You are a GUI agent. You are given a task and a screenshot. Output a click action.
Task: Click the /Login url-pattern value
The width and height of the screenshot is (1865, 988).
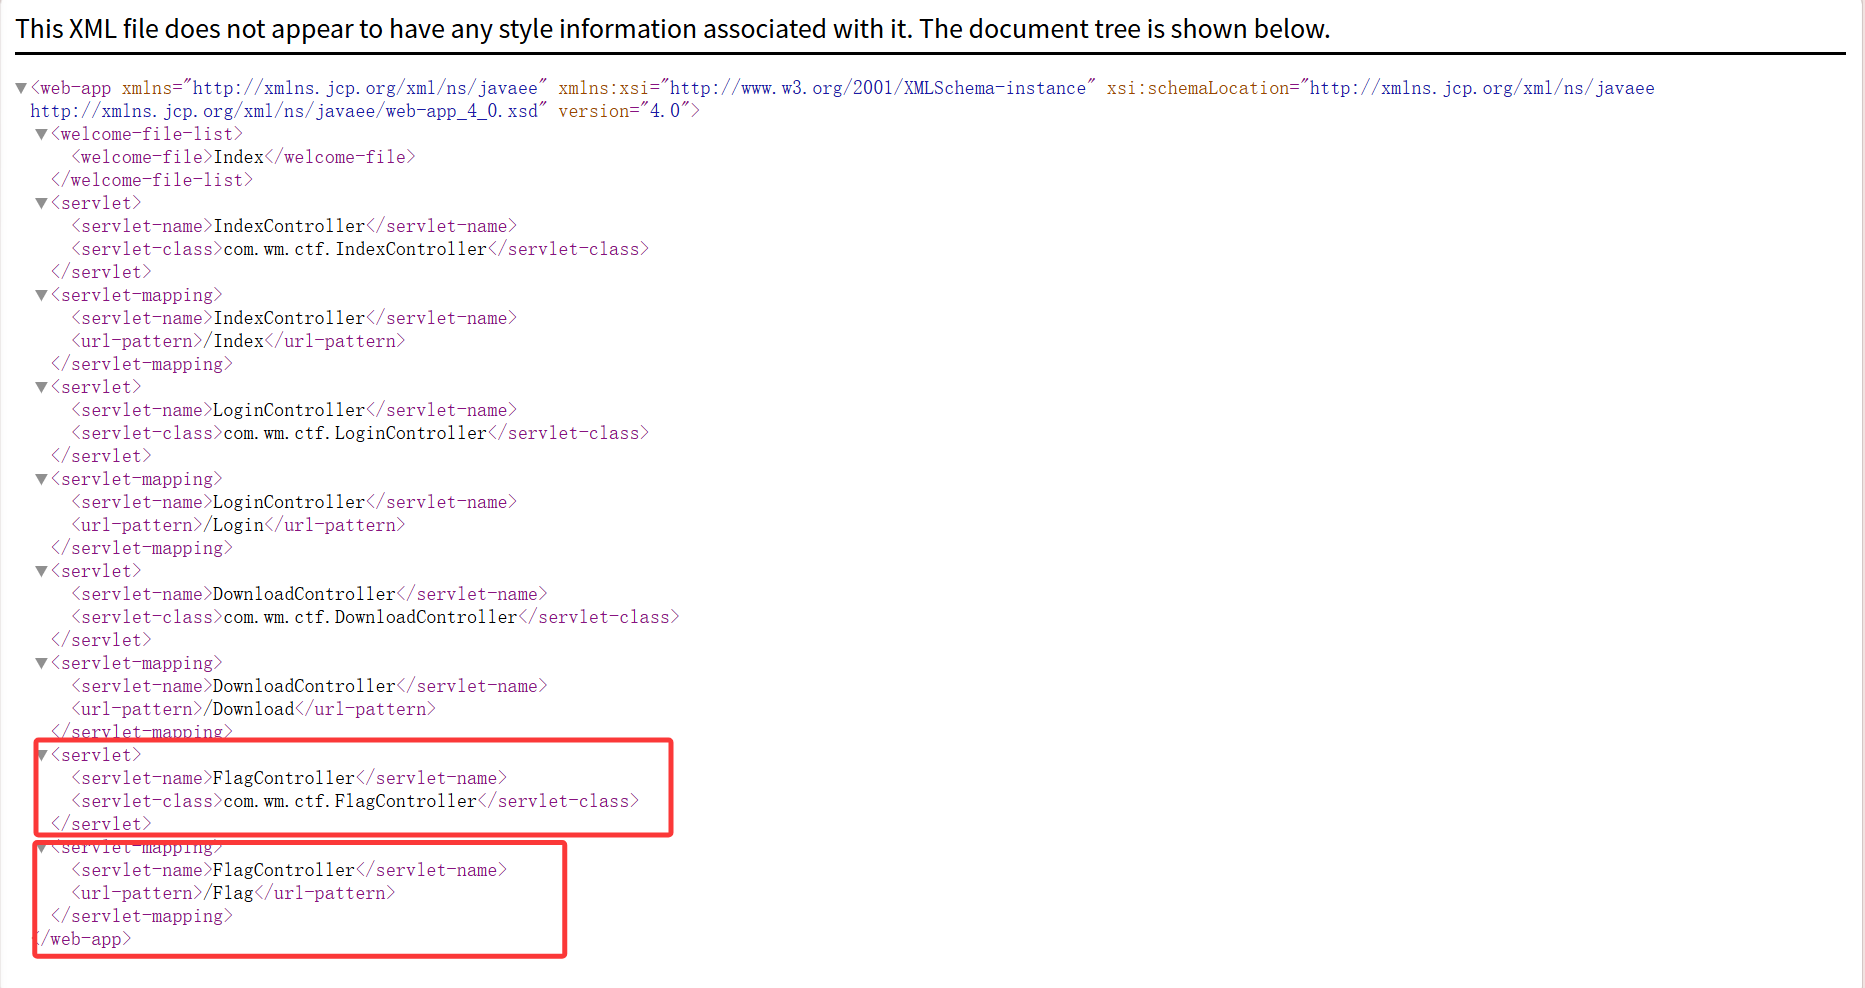pyautogui.click(x=238, y=525)
